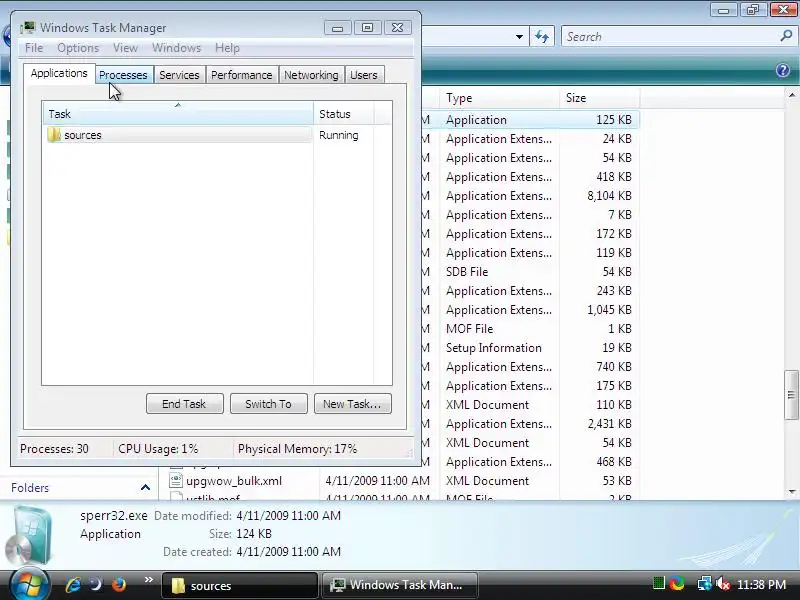Launch Firefox from quick launch
The image size is (800, 600).
[x=119, y=584]
